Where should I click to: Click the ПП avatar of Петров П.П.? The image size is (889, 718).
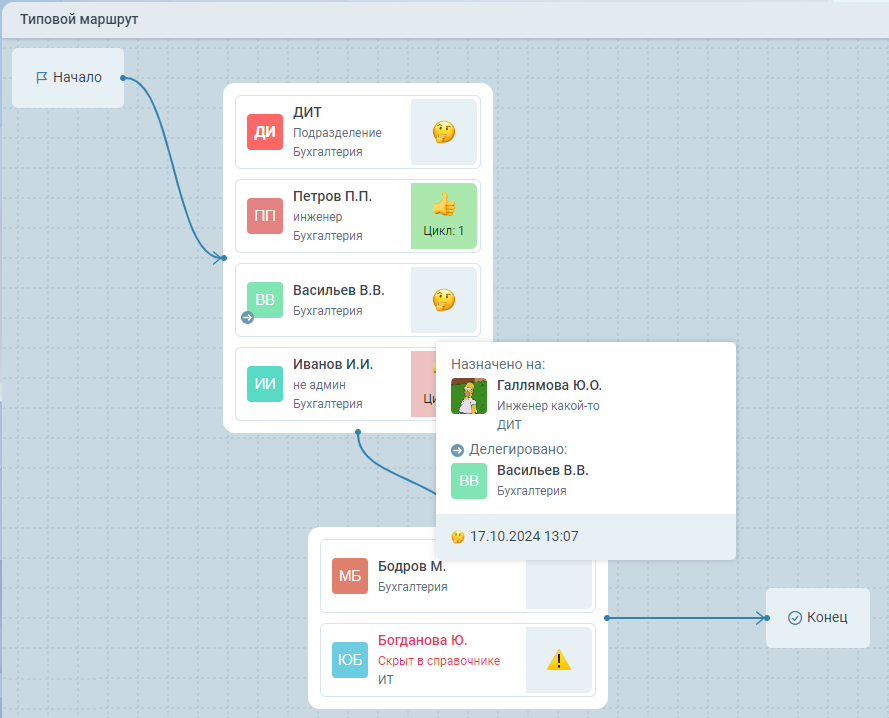265,216
